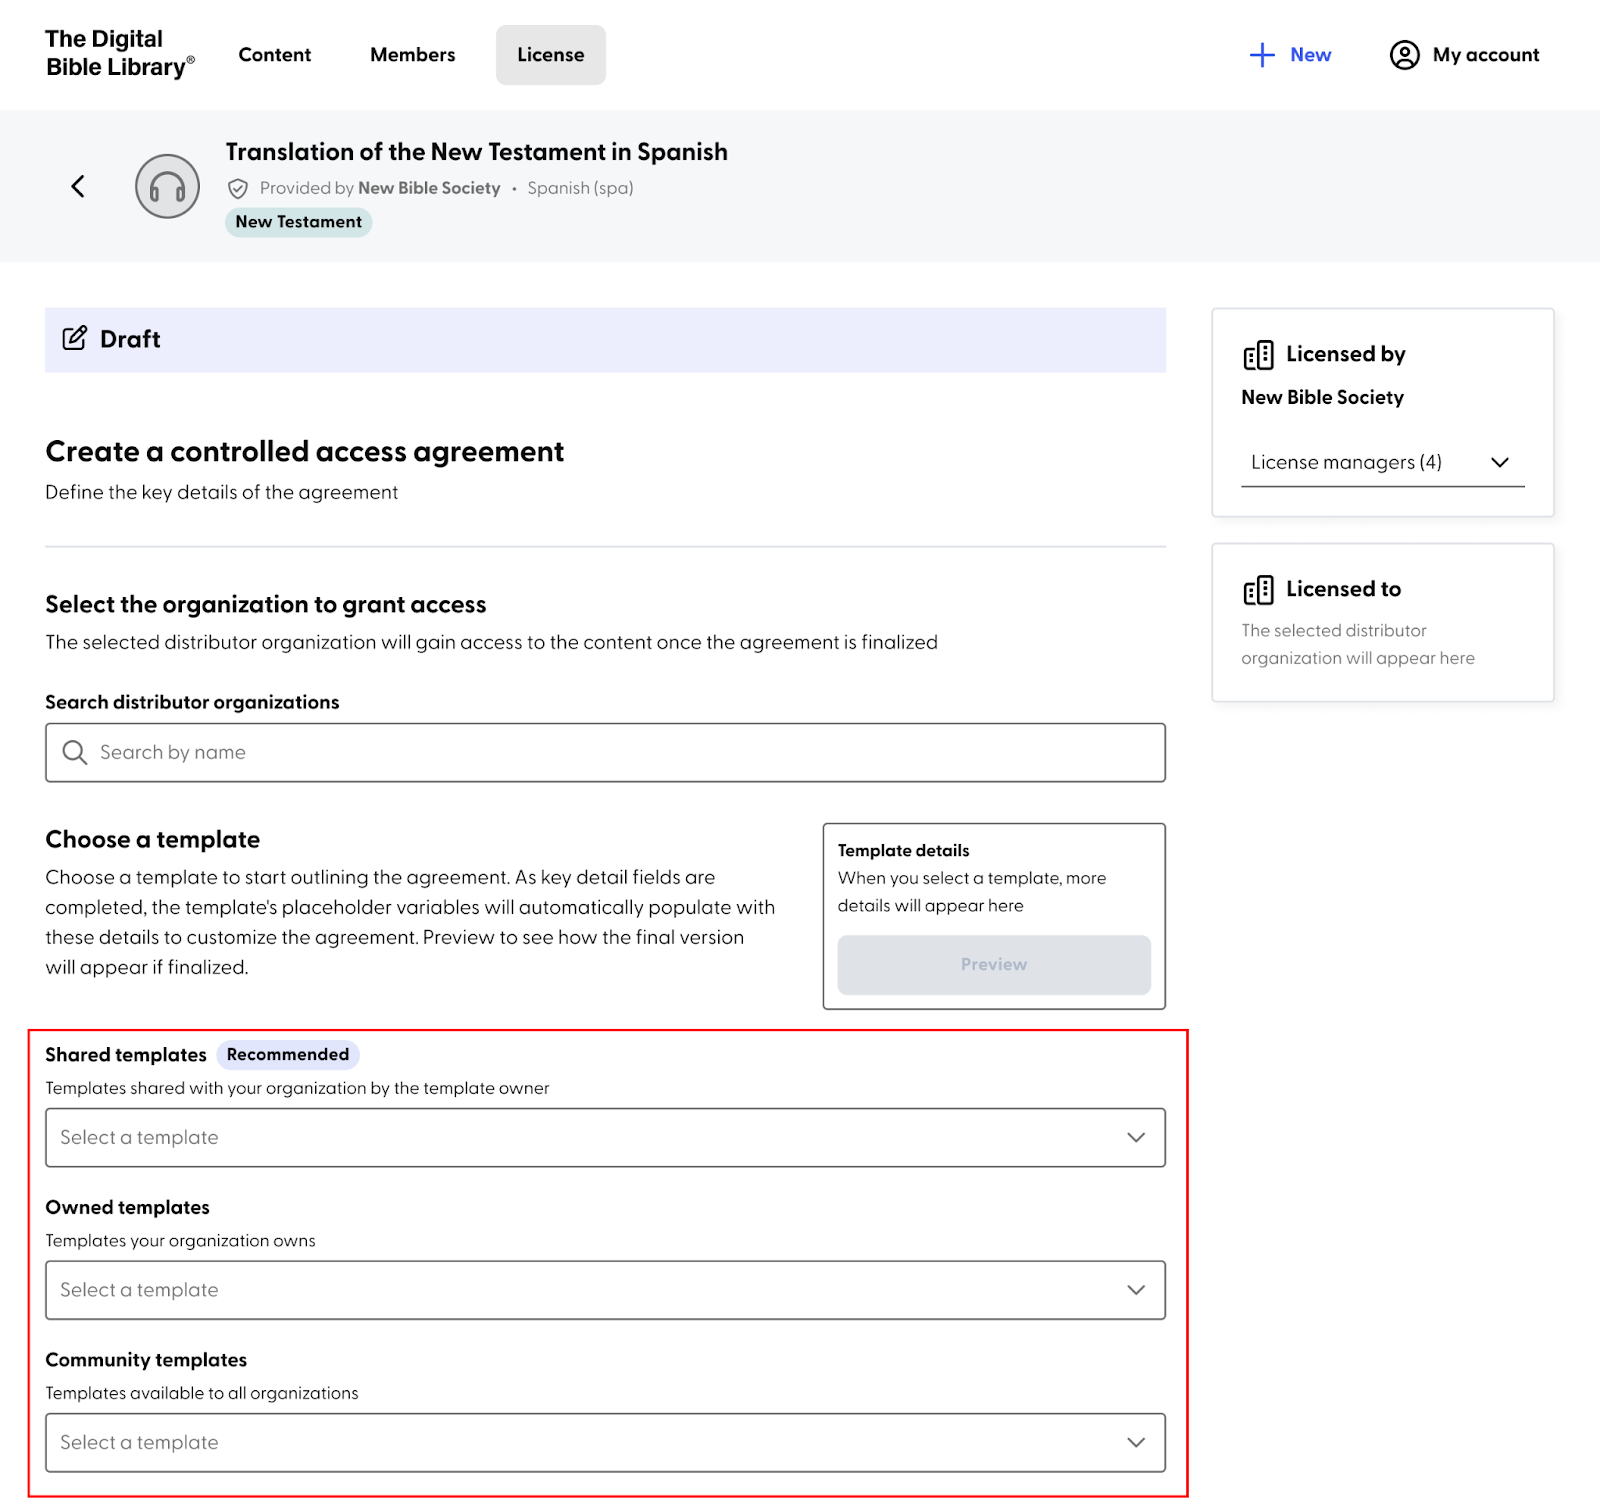Screen dimensions: 1600x1508
Task: Click the chevron of Community templates dropdown
Action: tap(1136, 1442)
